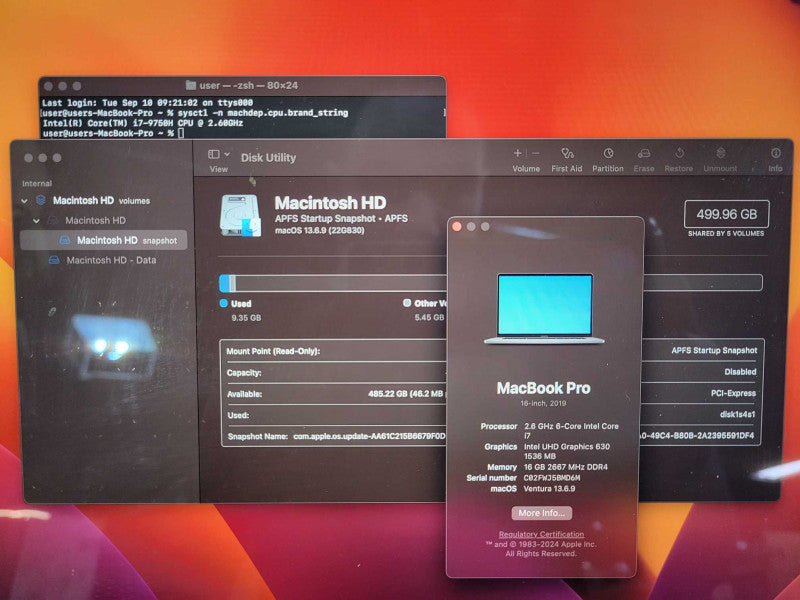Open the Info button in Disk Utility toolbar
The image size is (800, 600).
pyautogui.click(x=776, y=153)
